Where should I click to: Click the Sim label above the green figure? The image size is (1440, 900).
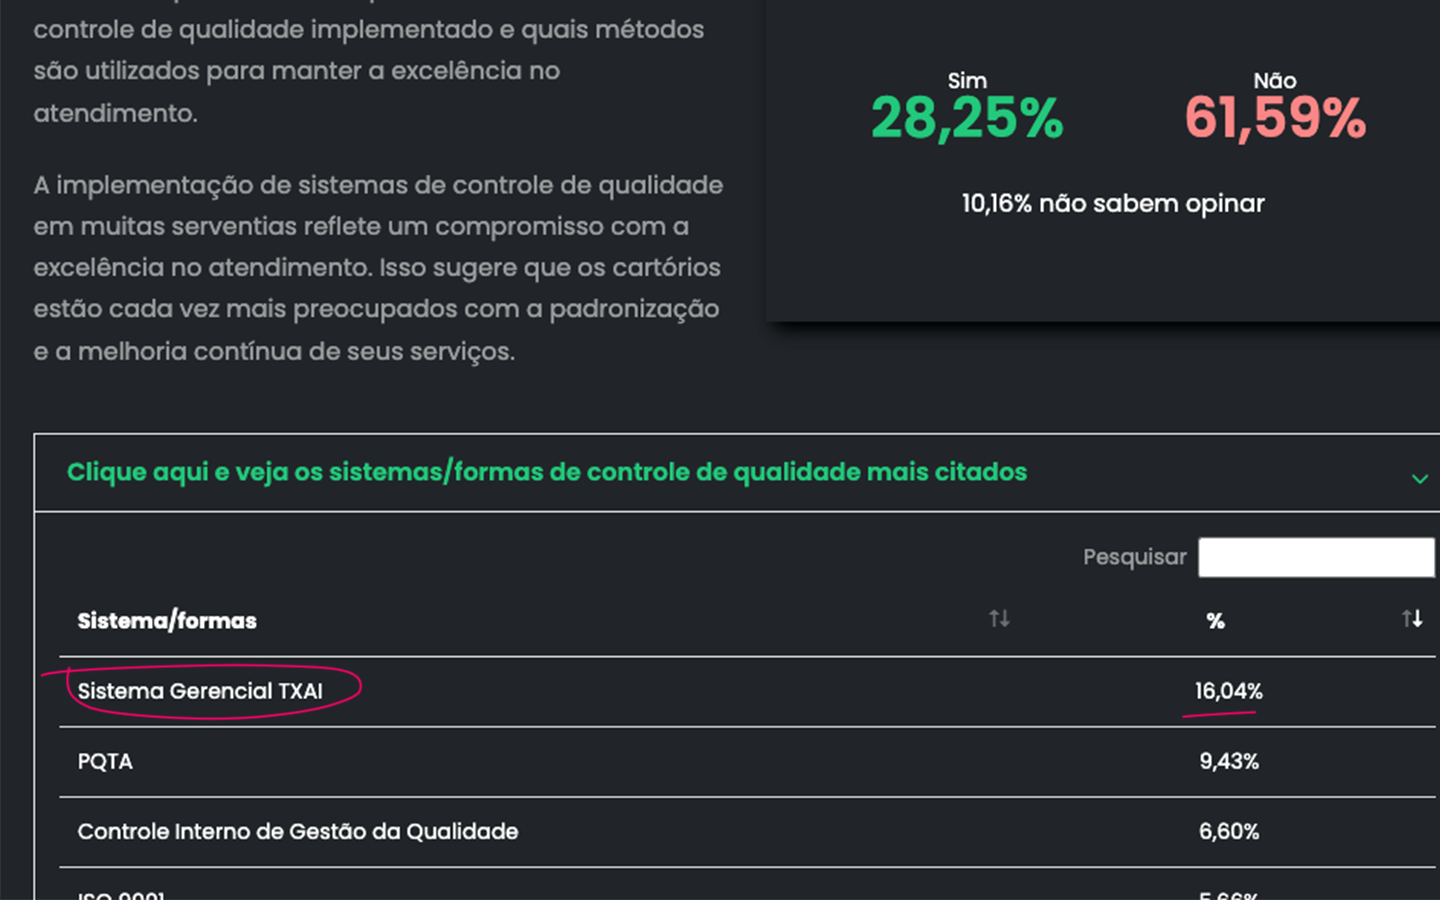pos(967,80)
